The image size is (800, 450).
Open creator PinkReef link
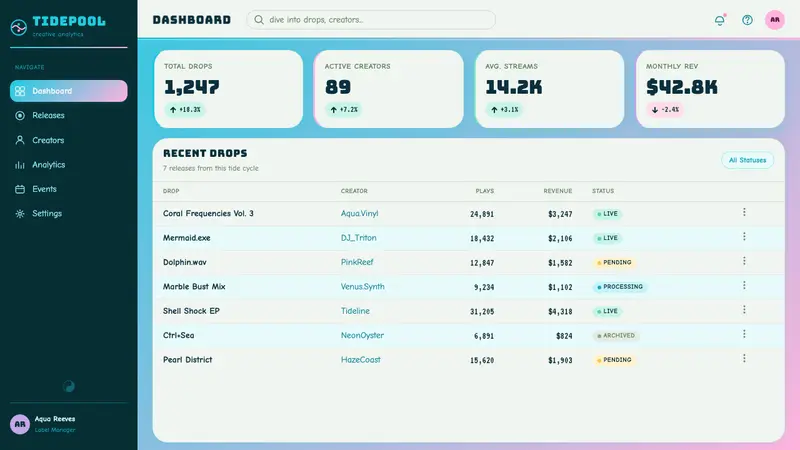(357, 262)
